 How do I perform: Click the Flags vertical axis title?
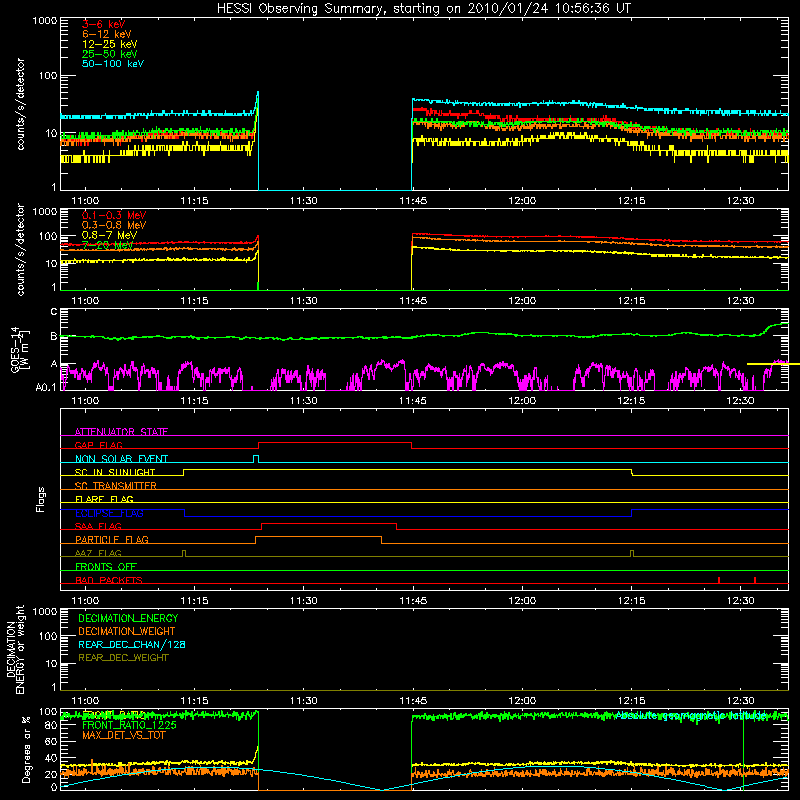tap(41, 499)
